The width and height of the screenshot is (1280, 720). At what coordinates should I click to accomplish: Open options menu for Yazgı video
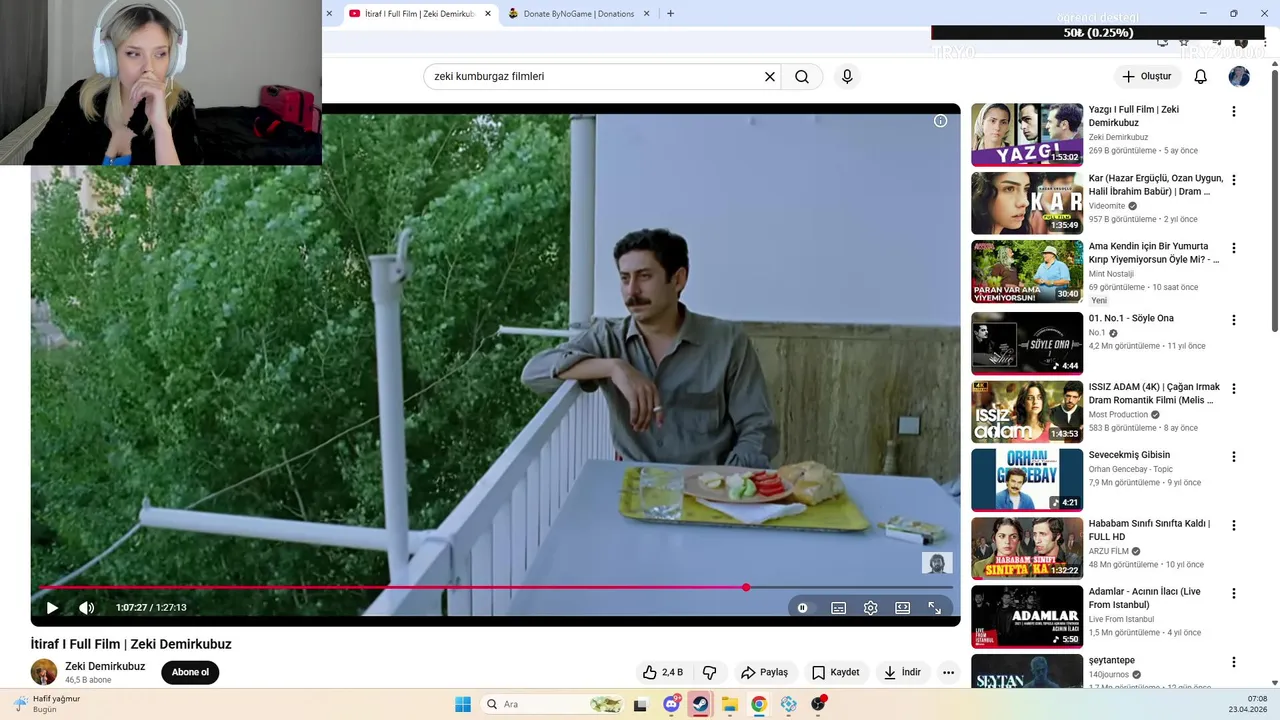pos(1233,112)
